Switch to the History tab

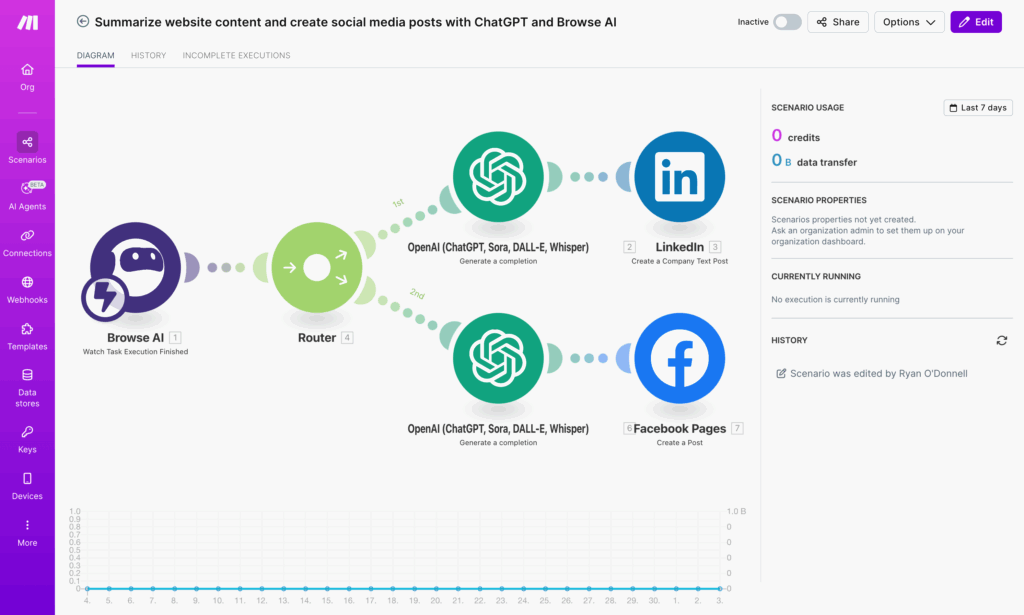148,55
